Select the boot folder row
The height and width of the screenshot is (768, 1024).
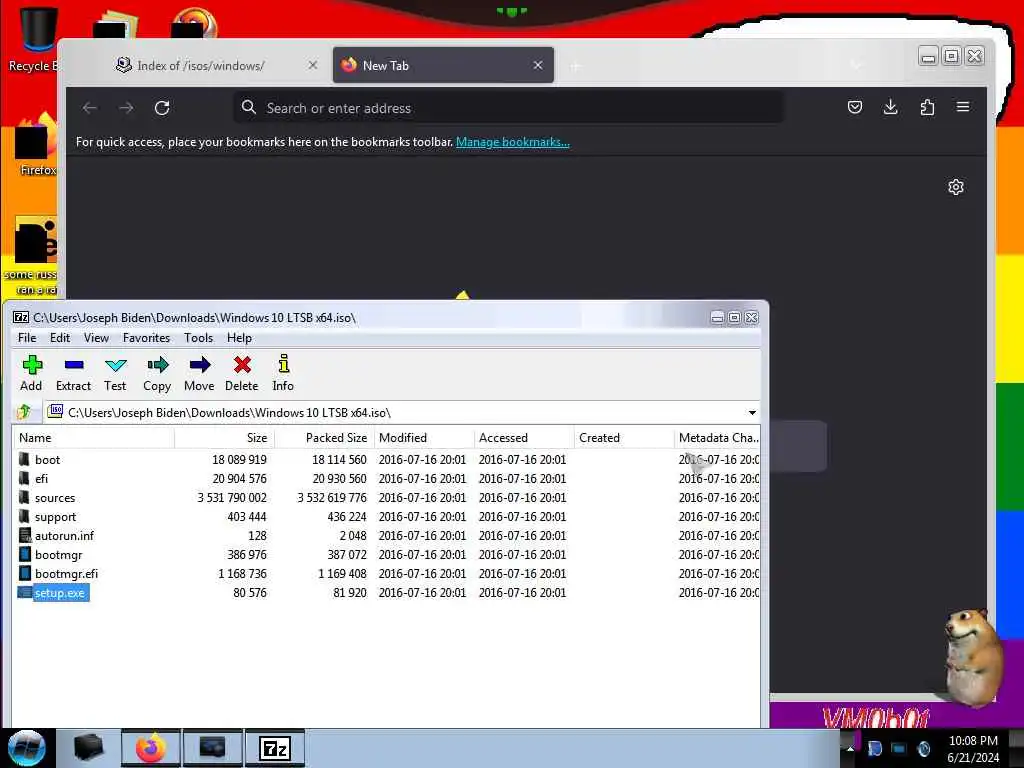[386, 459]
